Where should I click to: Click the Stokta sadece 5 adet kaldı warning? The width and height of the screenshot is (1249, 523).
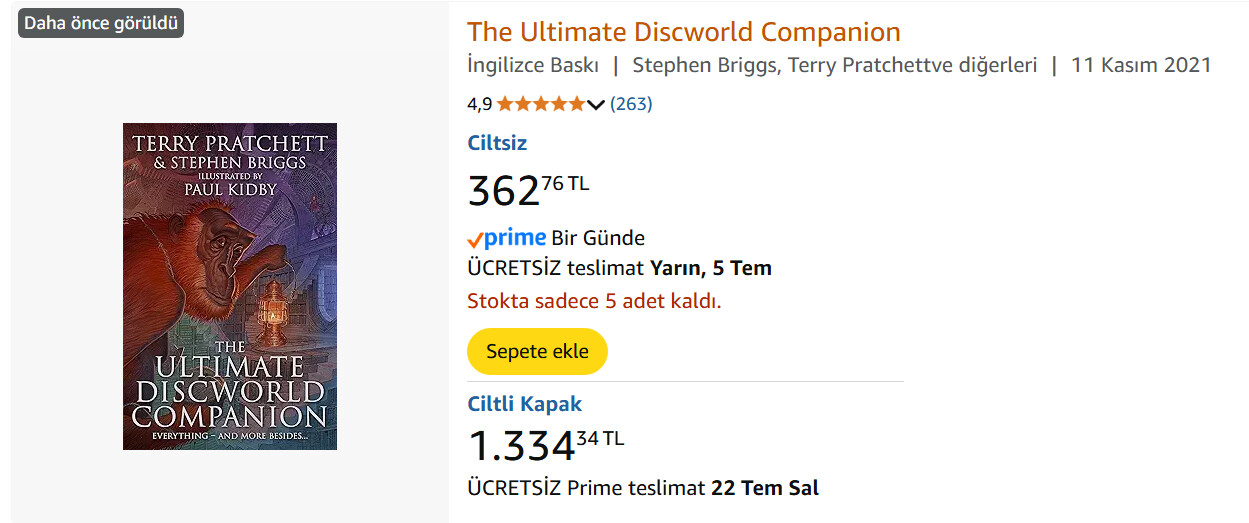tap(594, 301)
